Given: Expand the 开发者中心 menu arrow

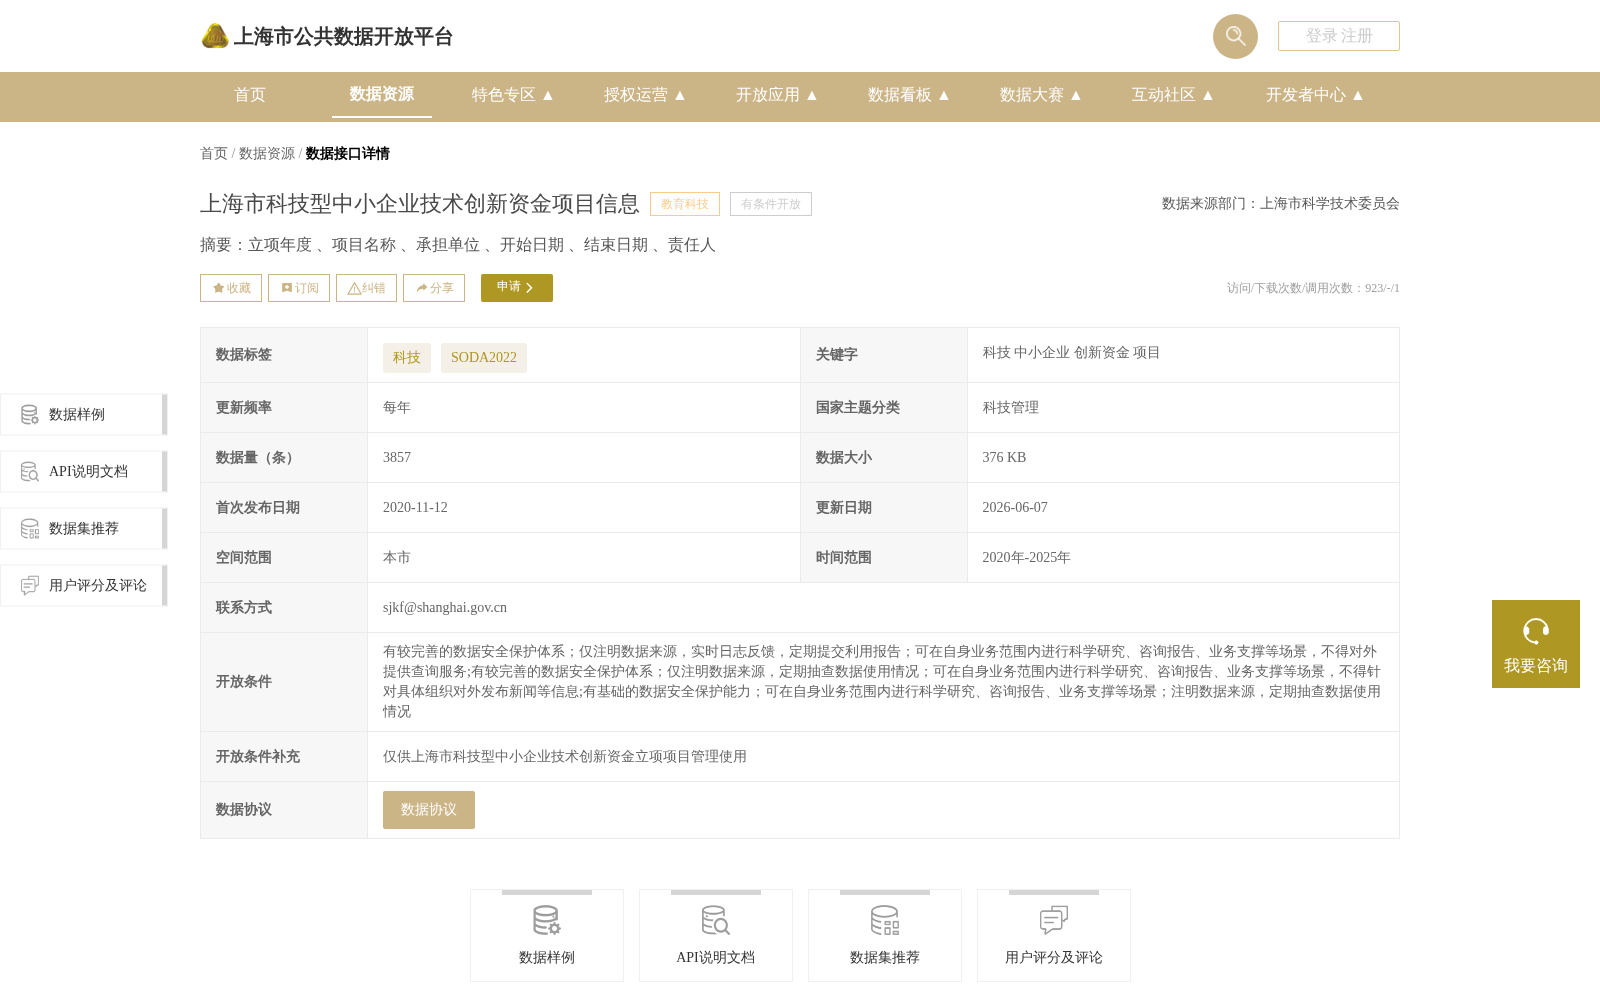Looking at the screenshot, I should coord(1358,95).
